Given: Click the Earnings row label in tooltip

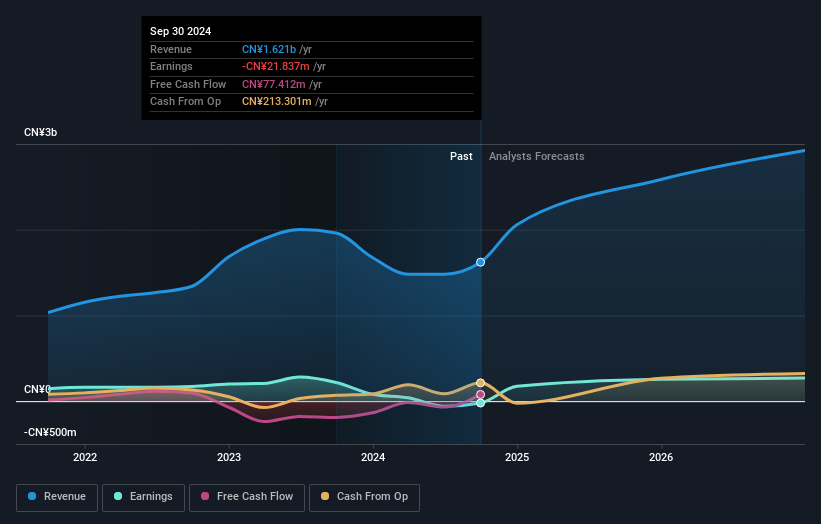Looking at the screenshot, I should pos(171,66).
